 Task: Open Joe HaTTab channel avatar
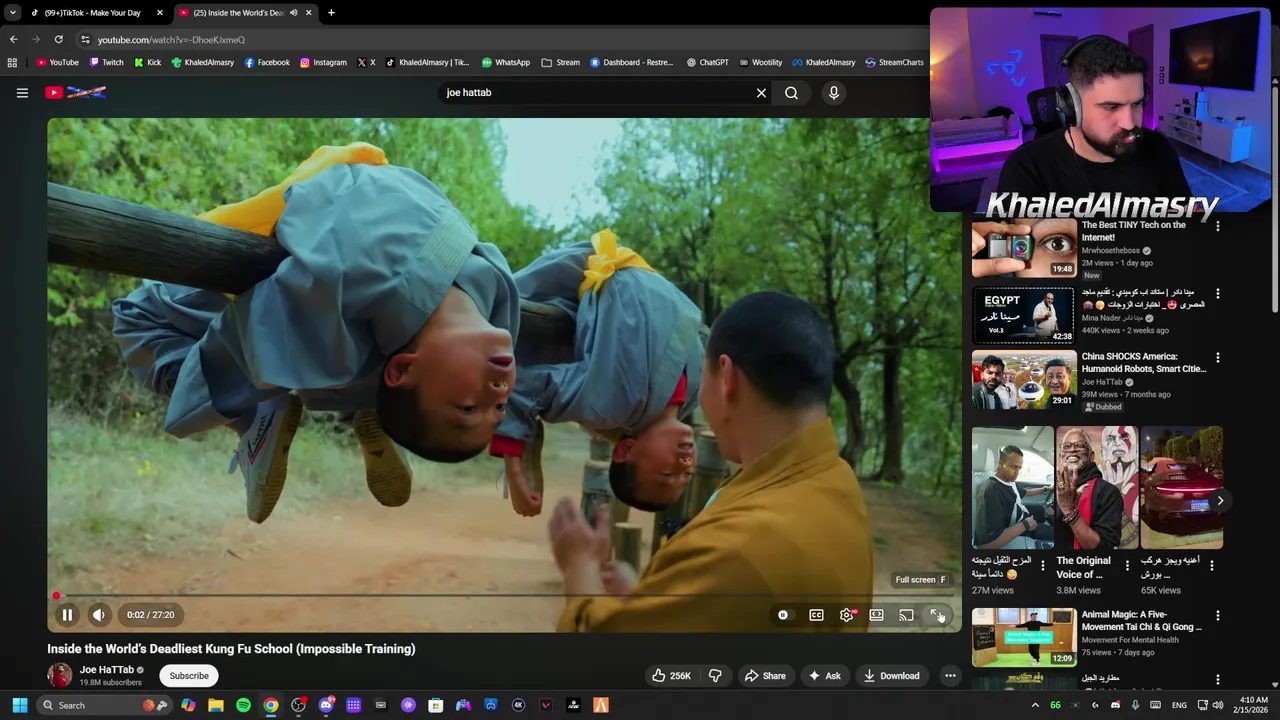[x=60, y=676]
